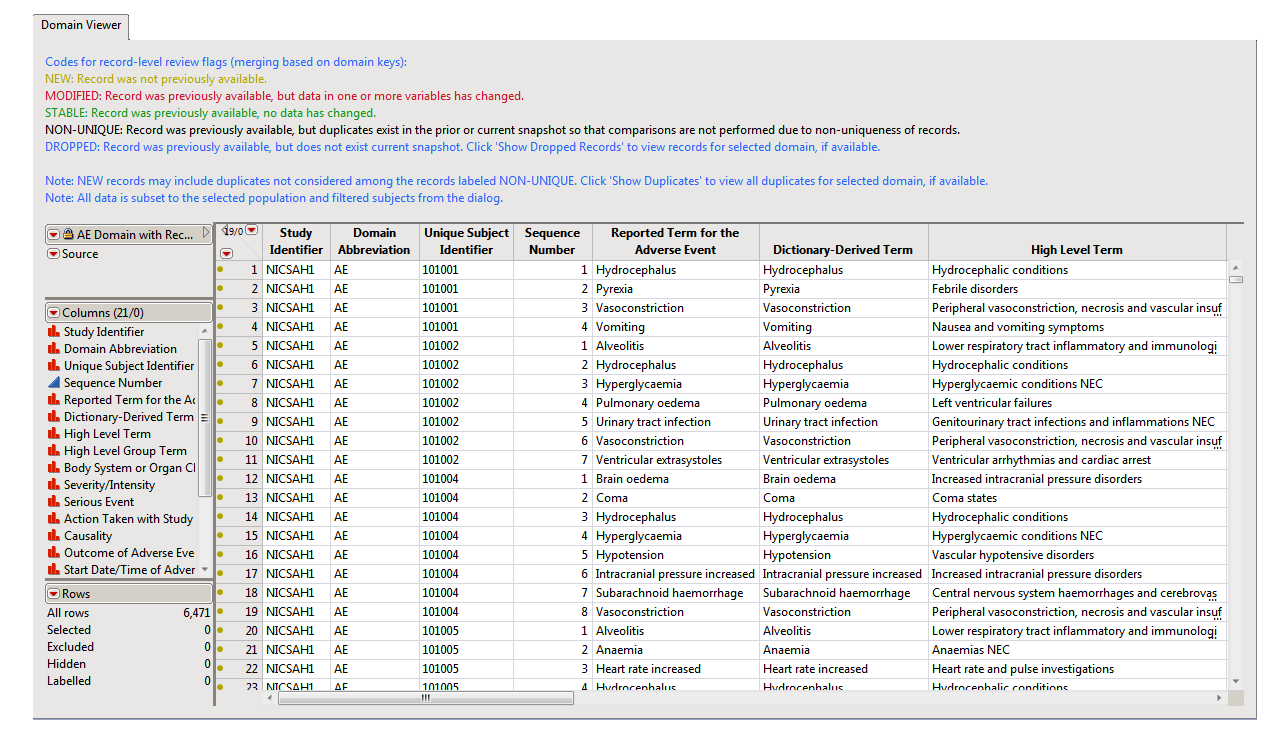Click the yellow row marker for row 12
This screenshot has height=739, width=1275.
[220, 479]
